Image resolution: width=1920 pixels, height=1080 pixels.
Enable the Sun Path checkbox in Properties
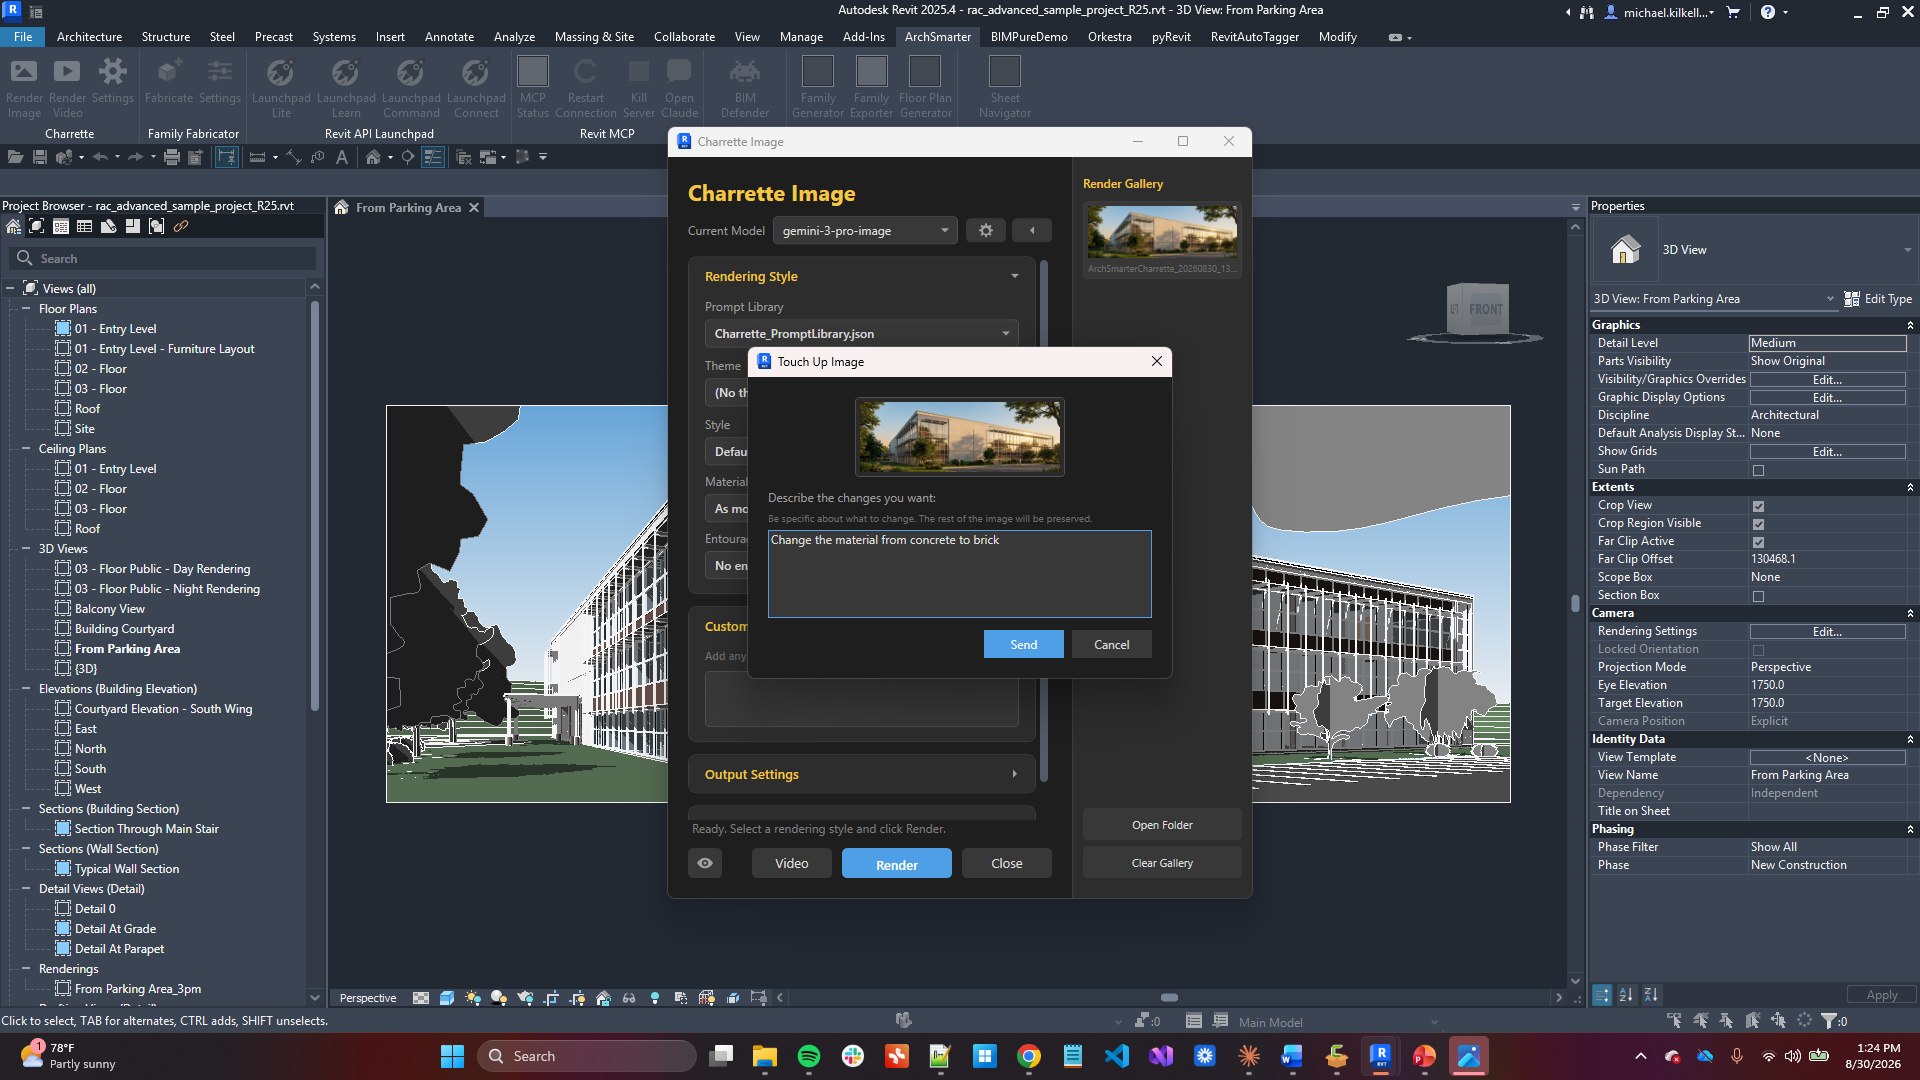(x=1758, y=470)
